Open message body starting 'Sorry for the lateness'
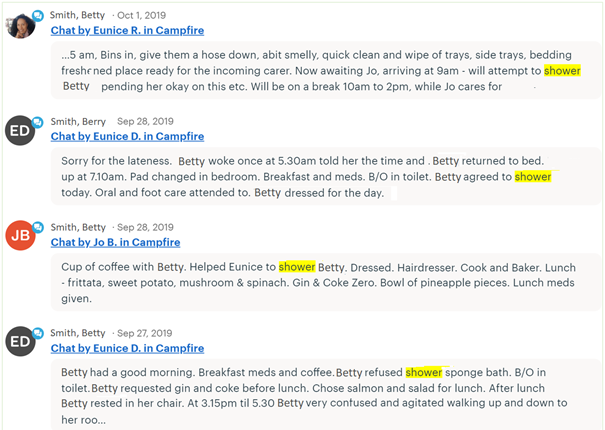 point(326,176)
